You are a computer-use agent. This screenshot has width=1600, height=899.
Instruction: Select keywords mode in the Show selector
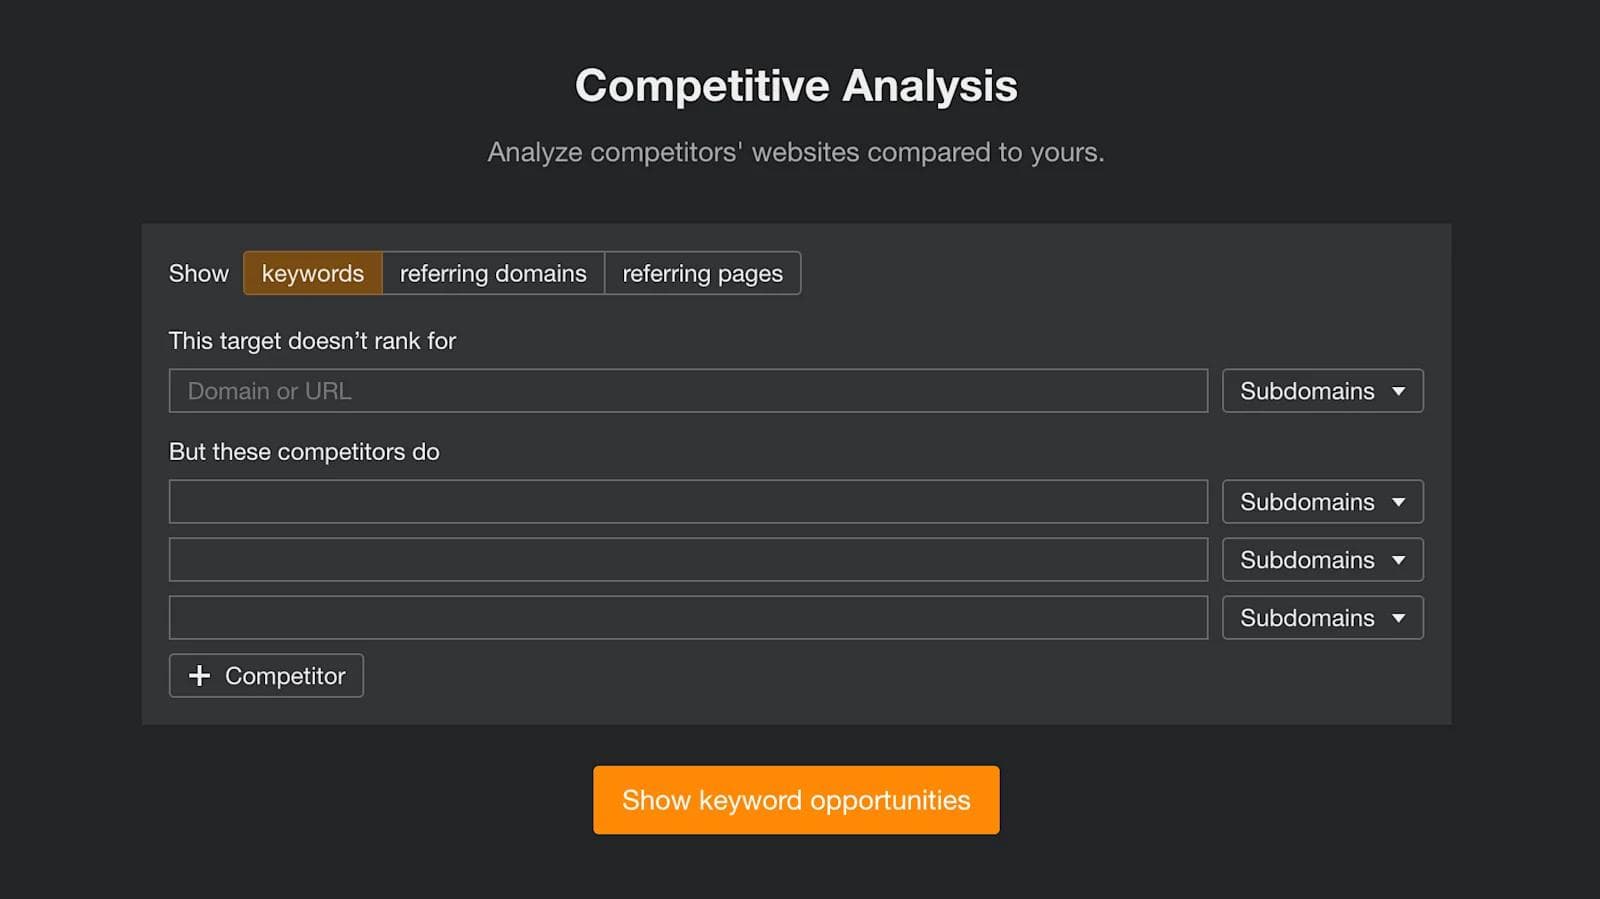click(312, 273)
